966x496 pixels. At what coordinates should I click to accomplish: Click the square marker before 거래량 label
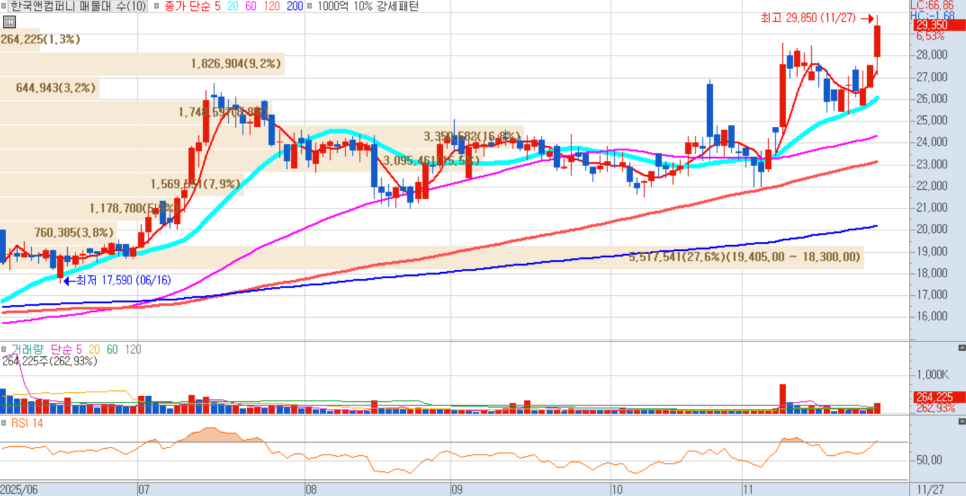4,349
